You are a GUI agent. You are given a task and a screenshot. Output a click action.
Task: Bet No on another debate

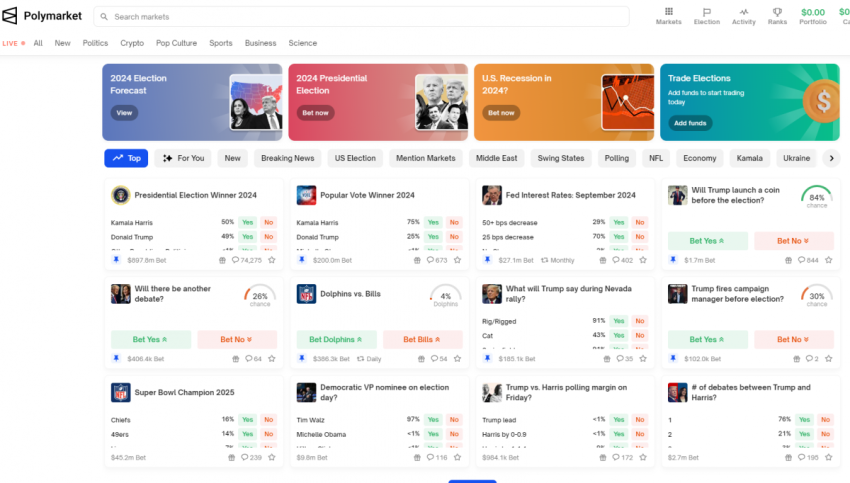pos(237,339)
